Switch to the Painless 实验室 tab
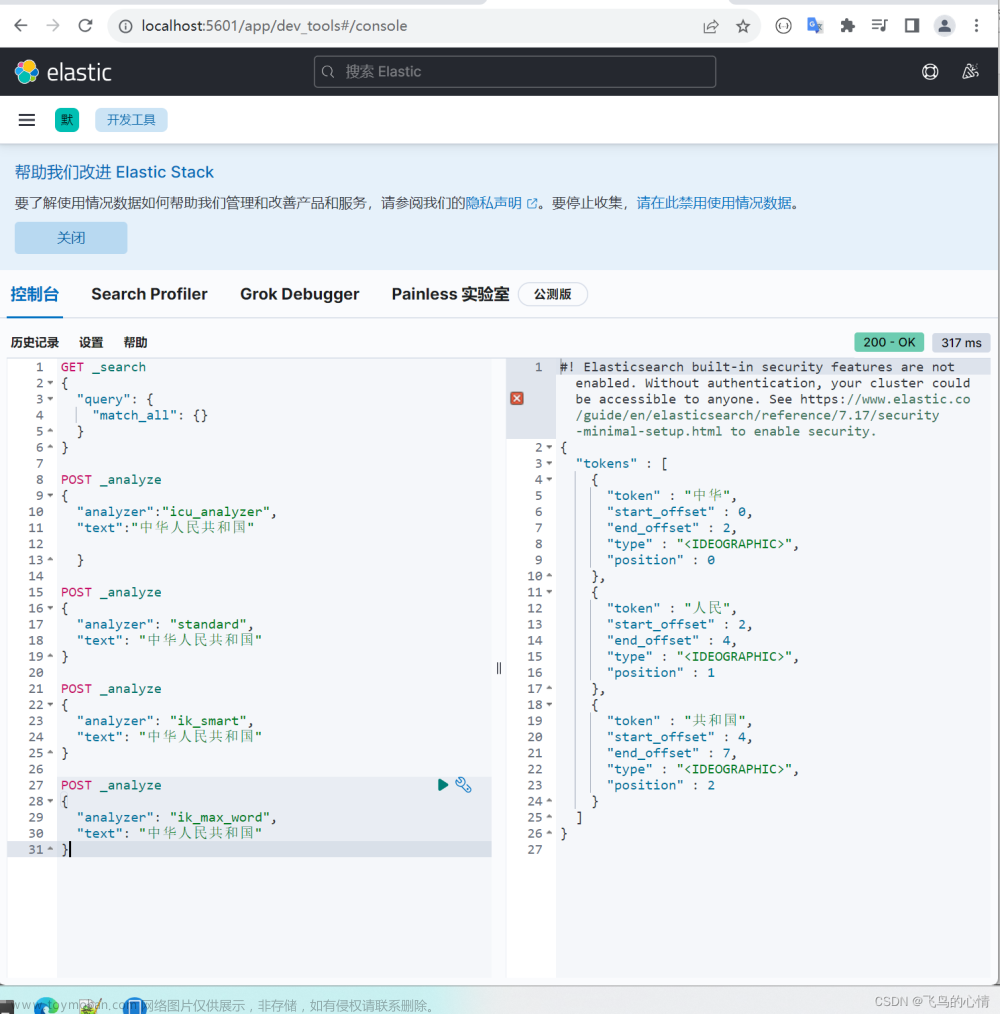The width and height of the screenshot is (1000, 1014). coord(450,294)
